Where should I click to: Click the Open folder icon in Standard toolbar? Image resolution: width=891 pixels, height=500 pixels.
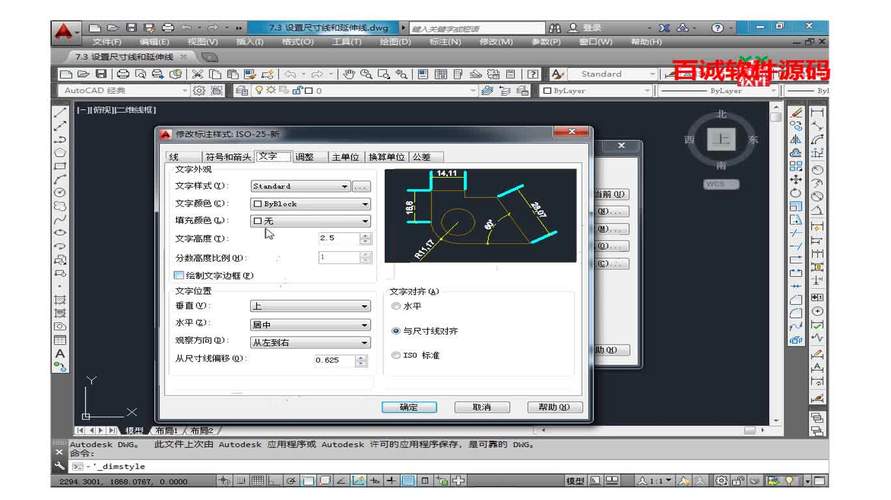(84, 74)
